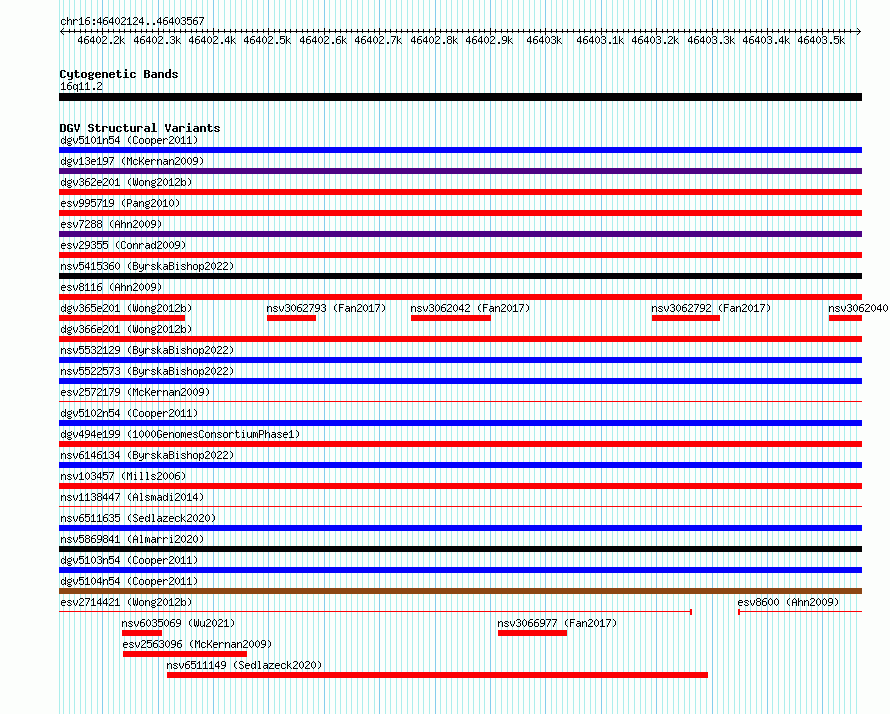This screenshot has width=890, height=714.
Task: Click nsv6146134 (ByrskaBishop2022) label
Action: pyautogui.click(x=147, y=455)
